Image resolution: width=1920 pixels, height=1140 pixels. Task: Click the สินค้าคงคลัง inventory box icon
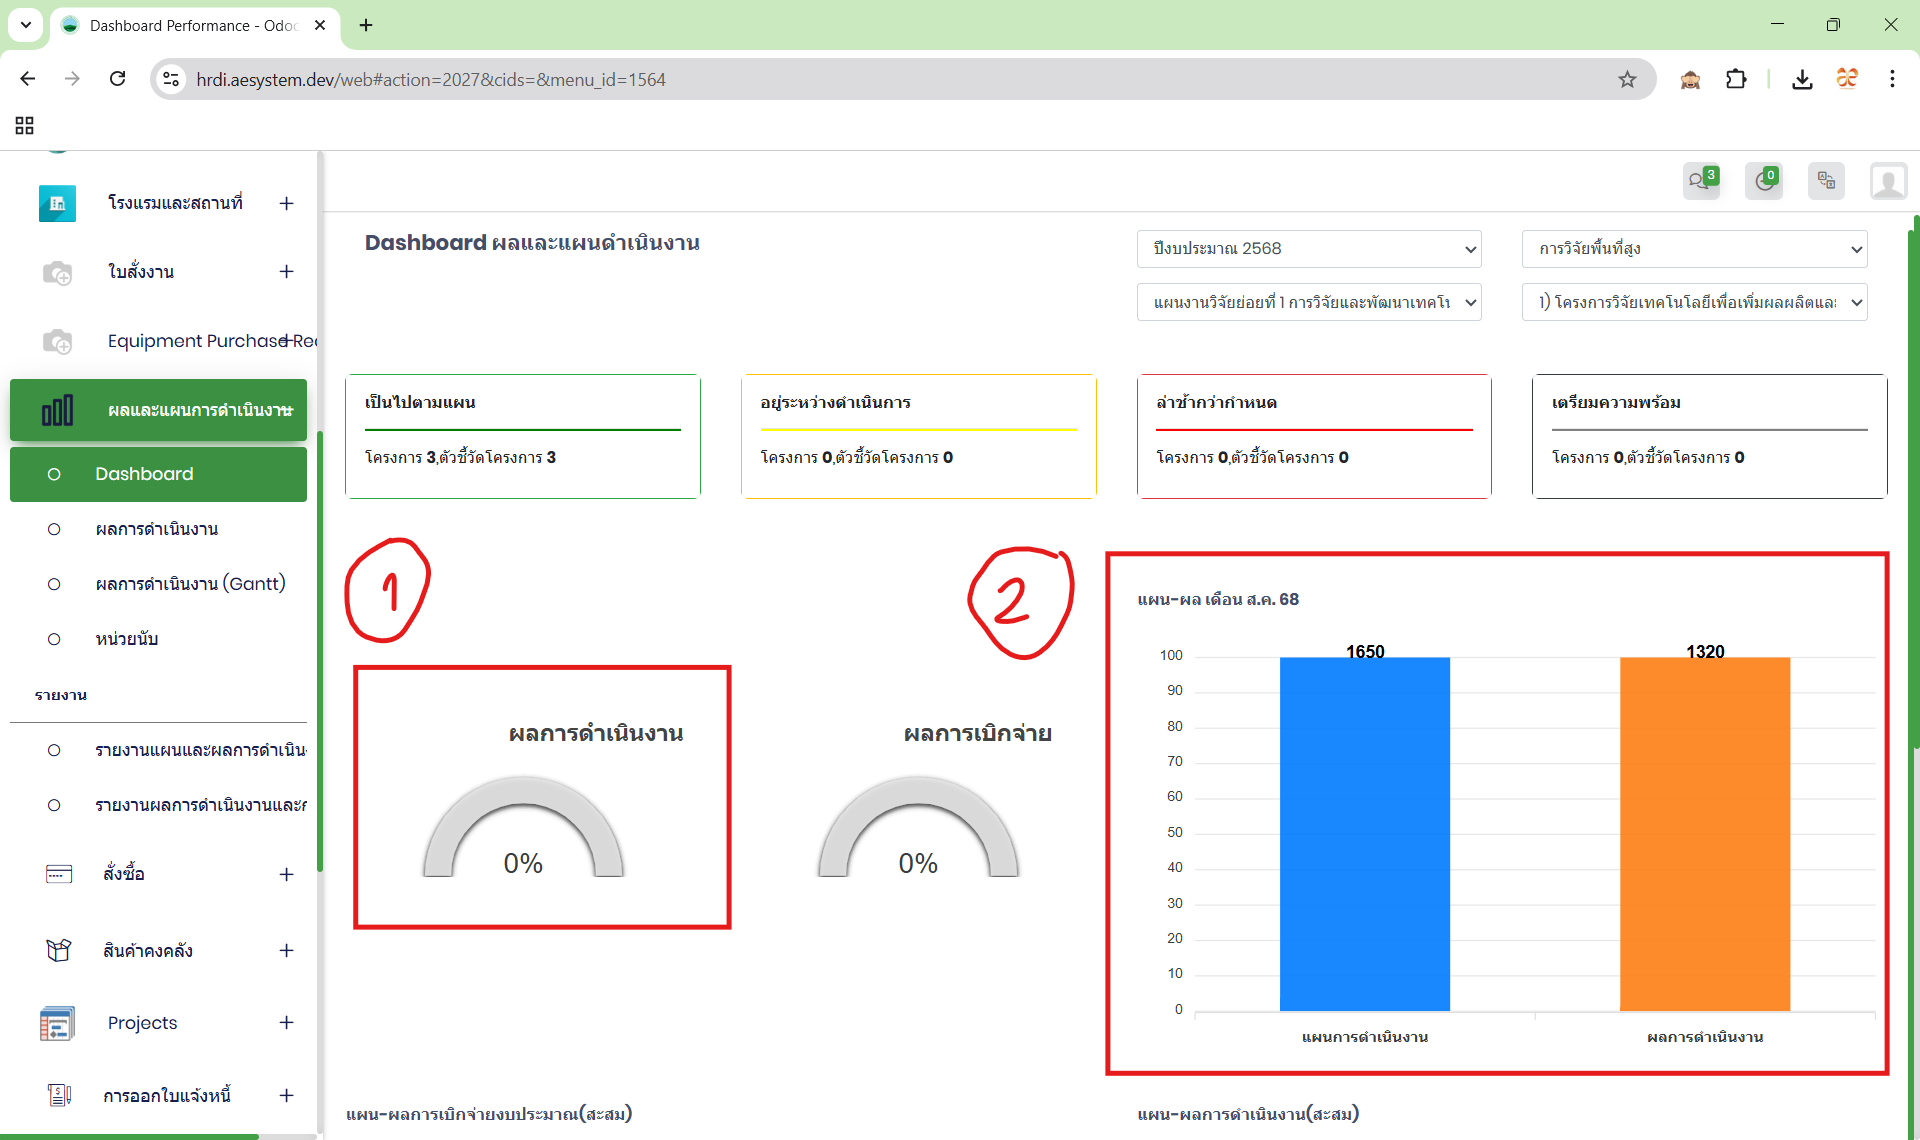[x=58, y=950]
